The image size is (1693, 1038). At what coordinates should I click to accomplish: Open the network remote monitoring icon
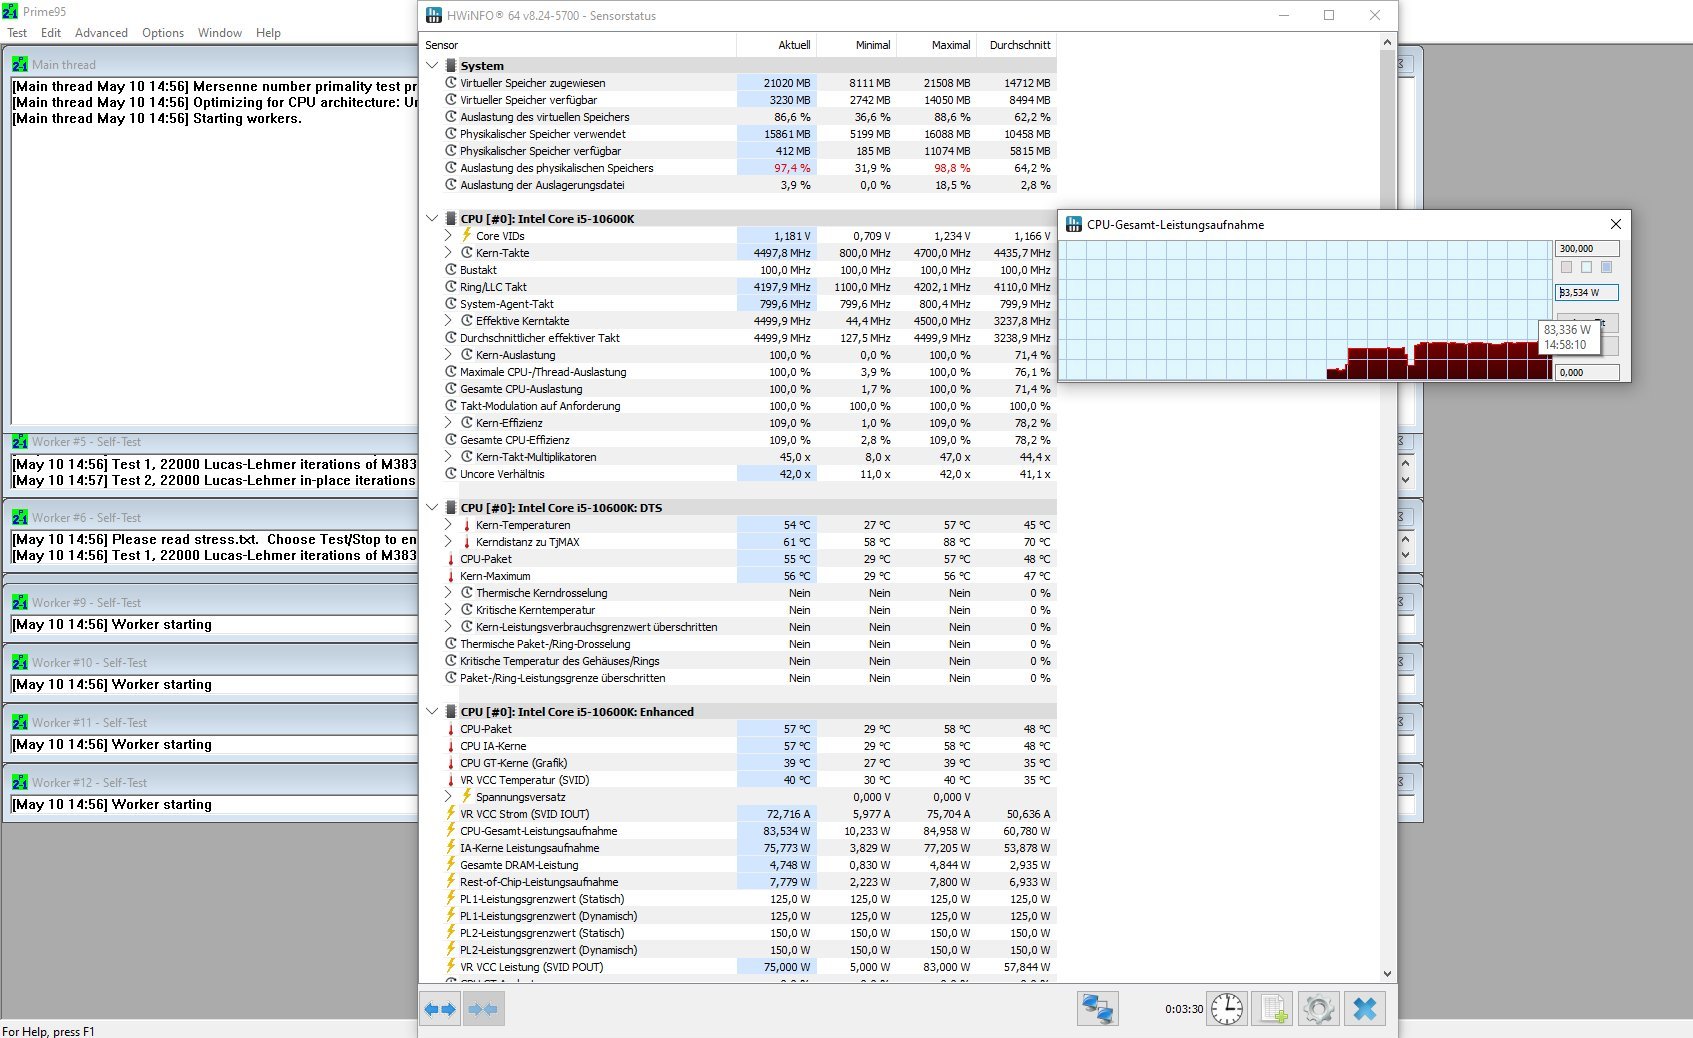(1097, 1009)
